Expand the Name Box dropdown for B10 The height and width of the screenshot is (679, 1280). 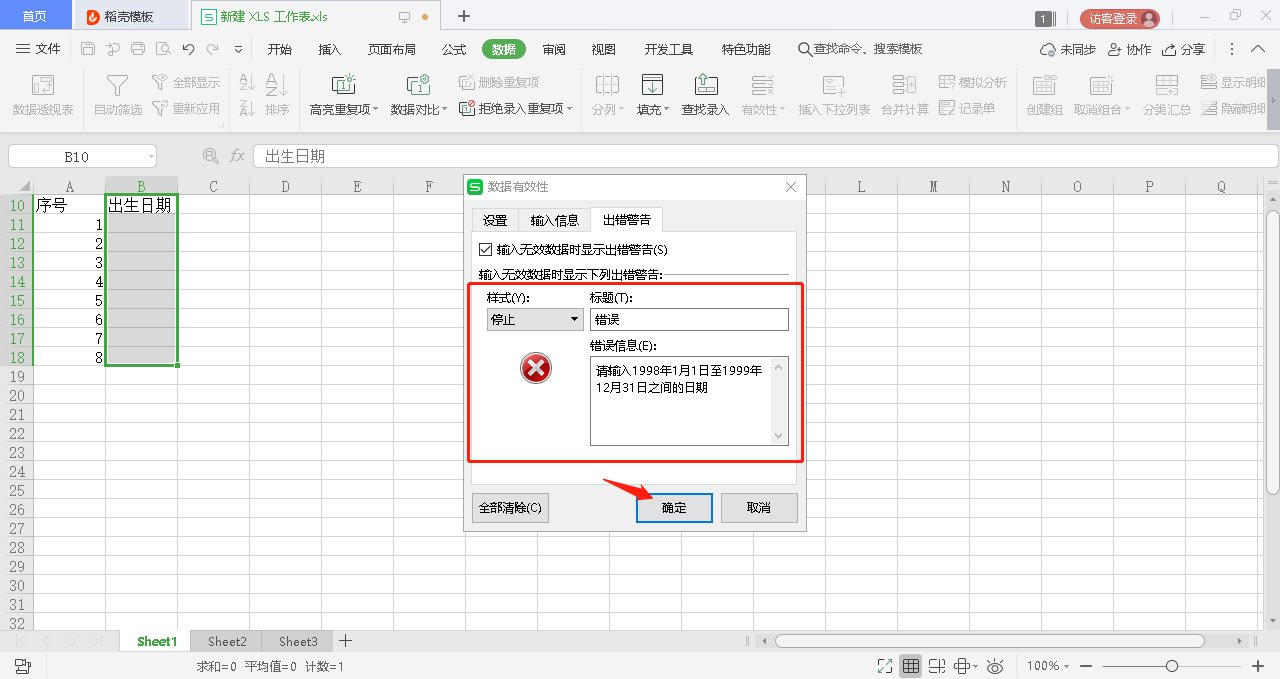tap(150, 156)
